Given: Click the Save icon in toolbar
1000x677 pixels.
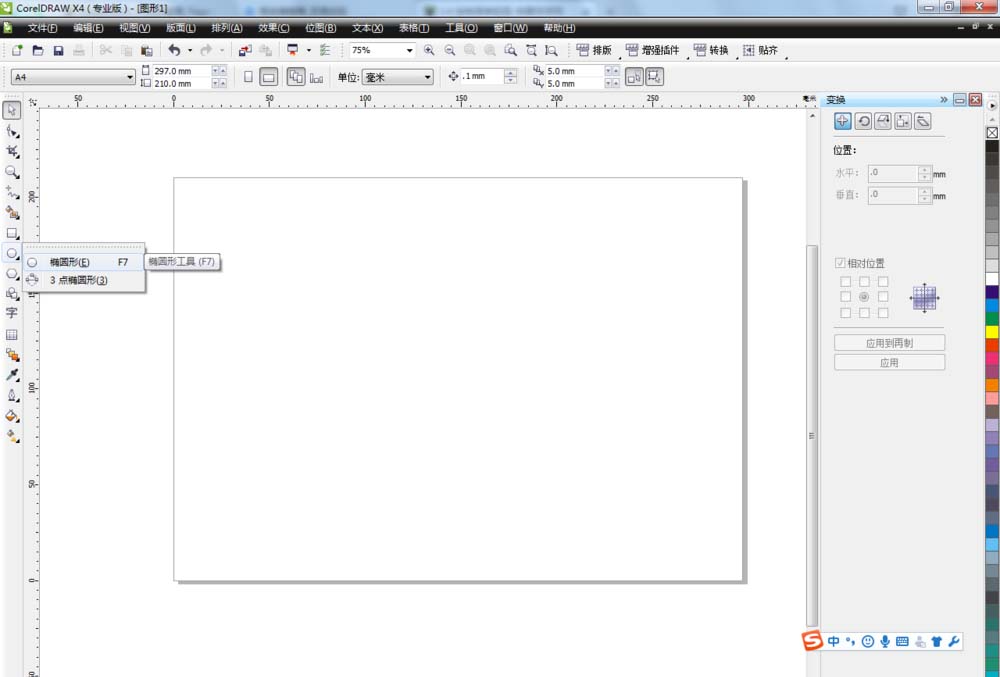Looking at the screenshot, I should [x=58, y=50].
